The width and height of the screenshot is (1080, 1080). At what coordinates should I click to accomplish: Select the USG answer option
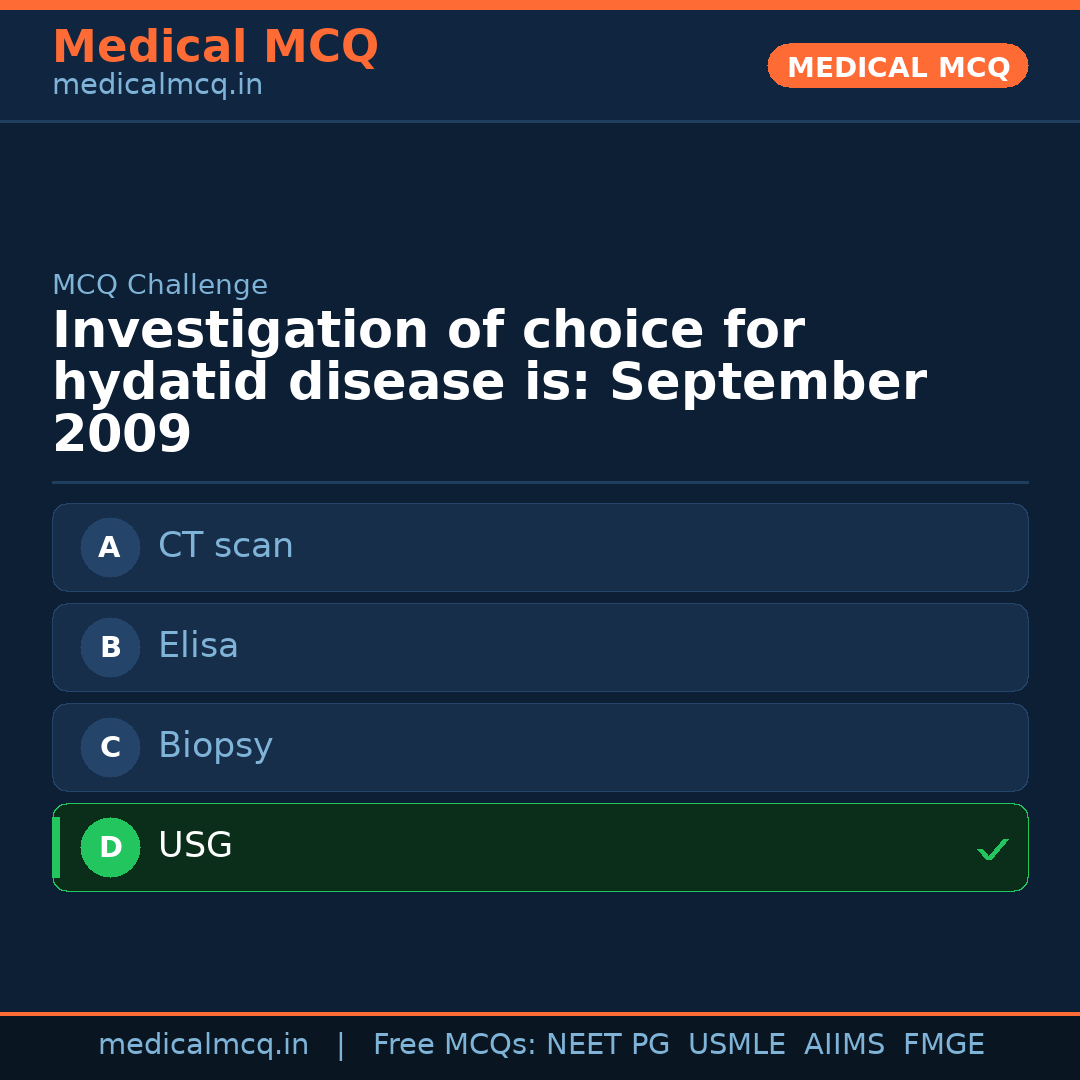point(540,847)
